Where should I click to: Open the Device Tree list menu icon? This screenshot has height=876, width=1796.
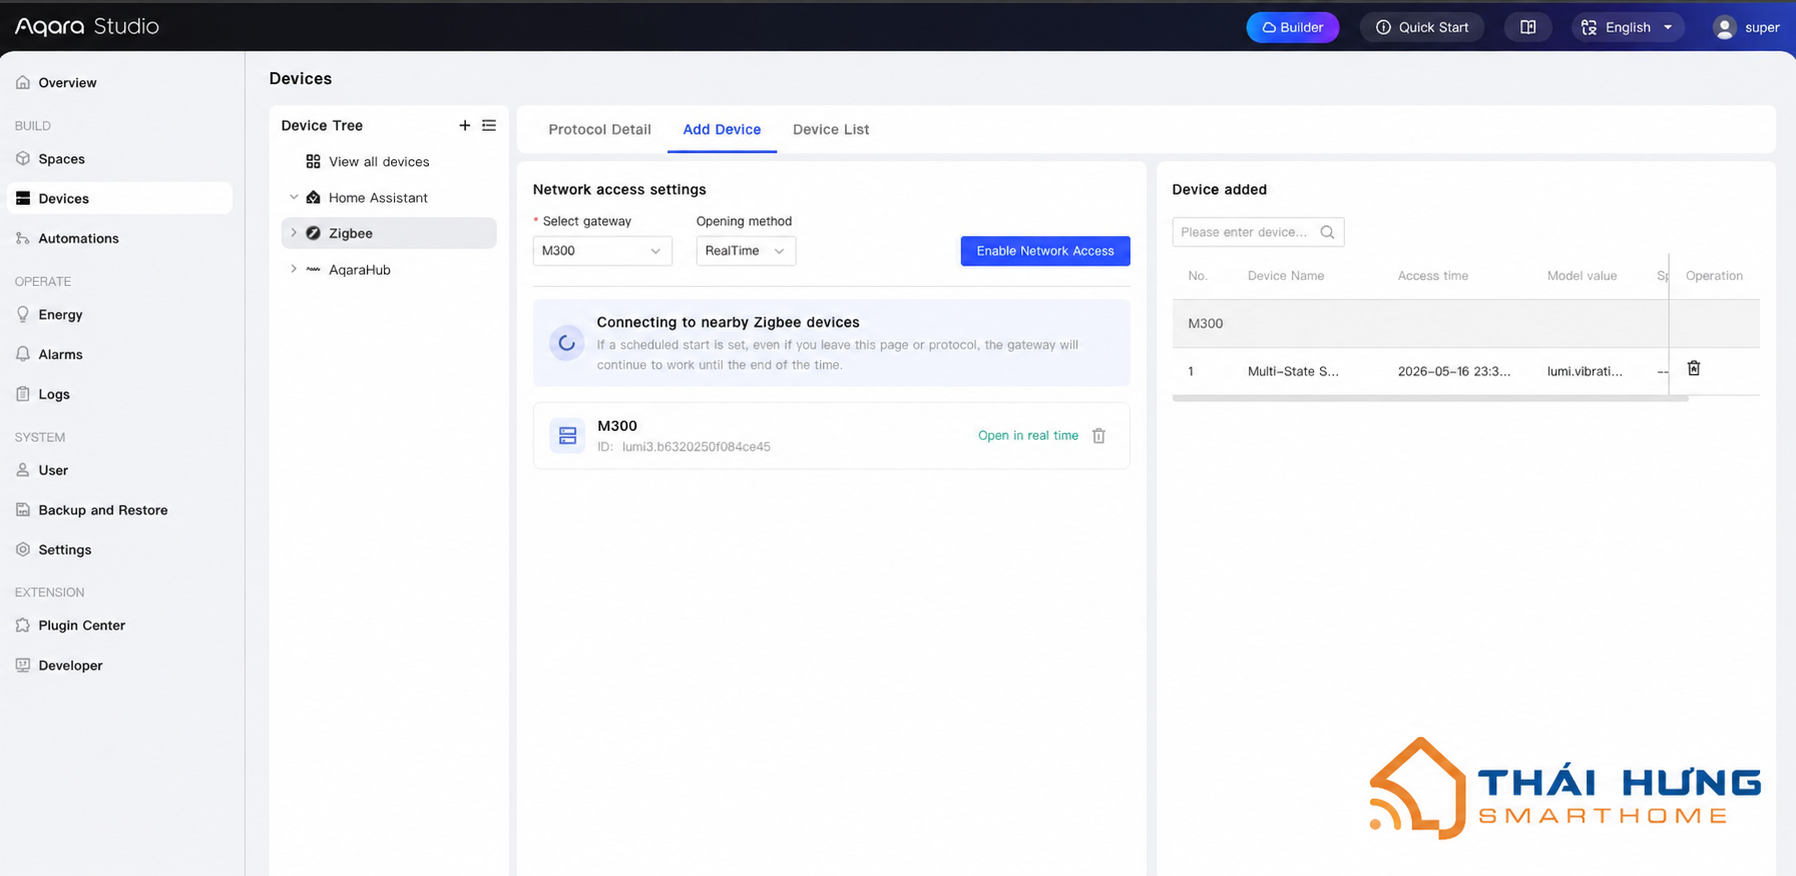point(489,125)
